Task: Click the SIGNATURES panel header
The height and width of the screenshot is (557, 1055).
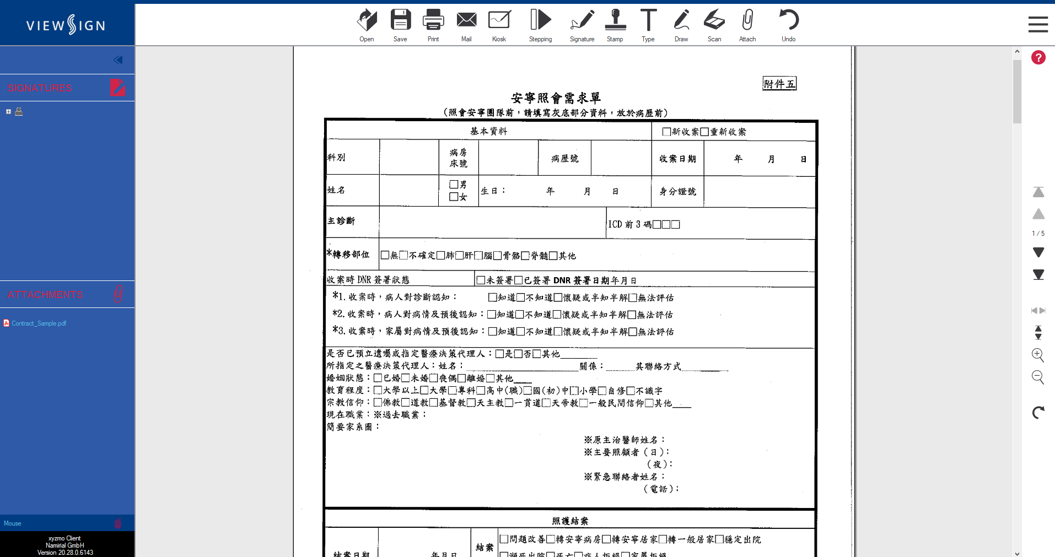Action: [x=40, y=88]
